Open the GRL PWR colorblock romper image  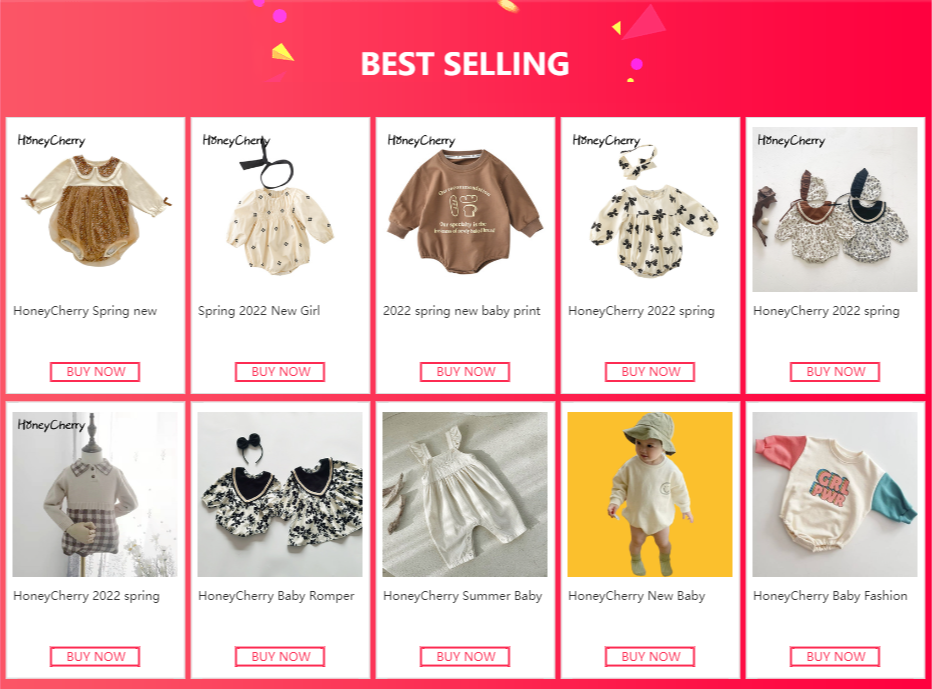pyautogui.click(x=835, y=494)
